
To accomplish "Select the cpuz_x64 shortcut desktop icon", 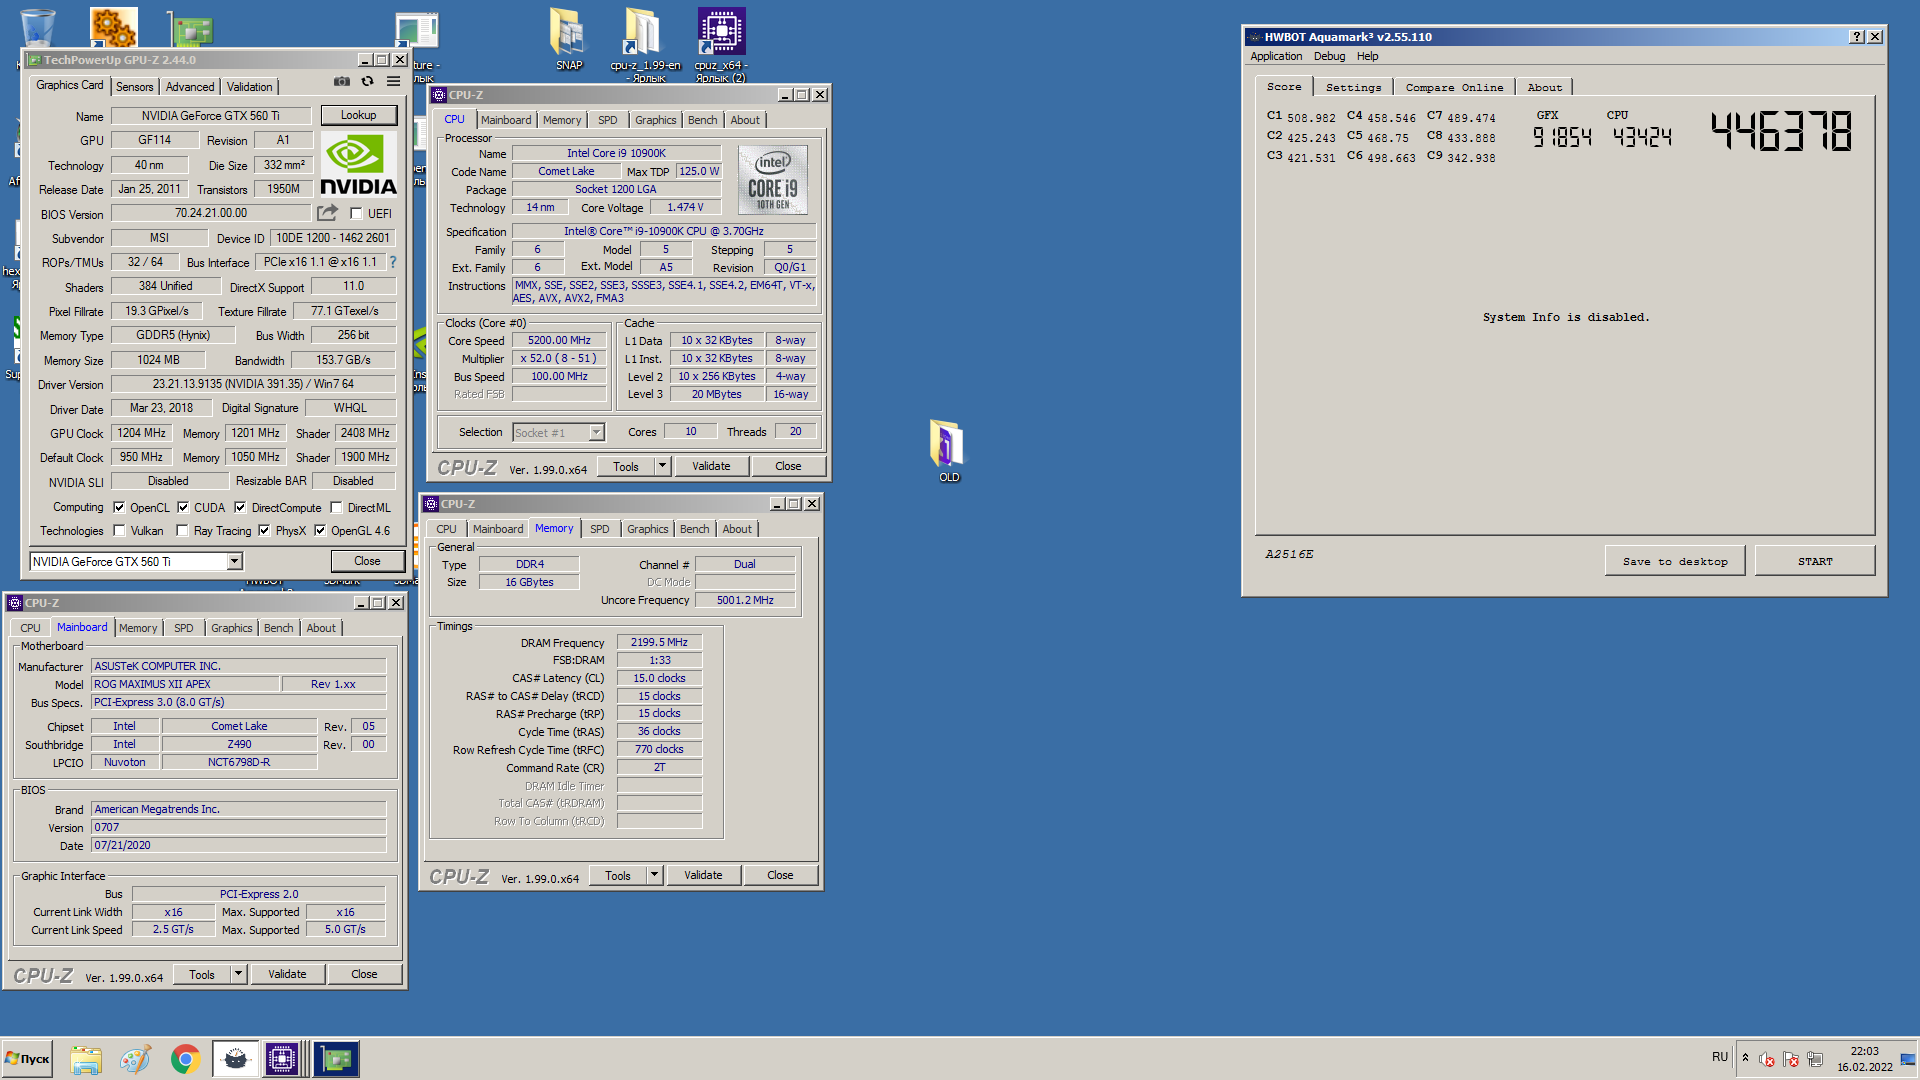I will point(721,44).
